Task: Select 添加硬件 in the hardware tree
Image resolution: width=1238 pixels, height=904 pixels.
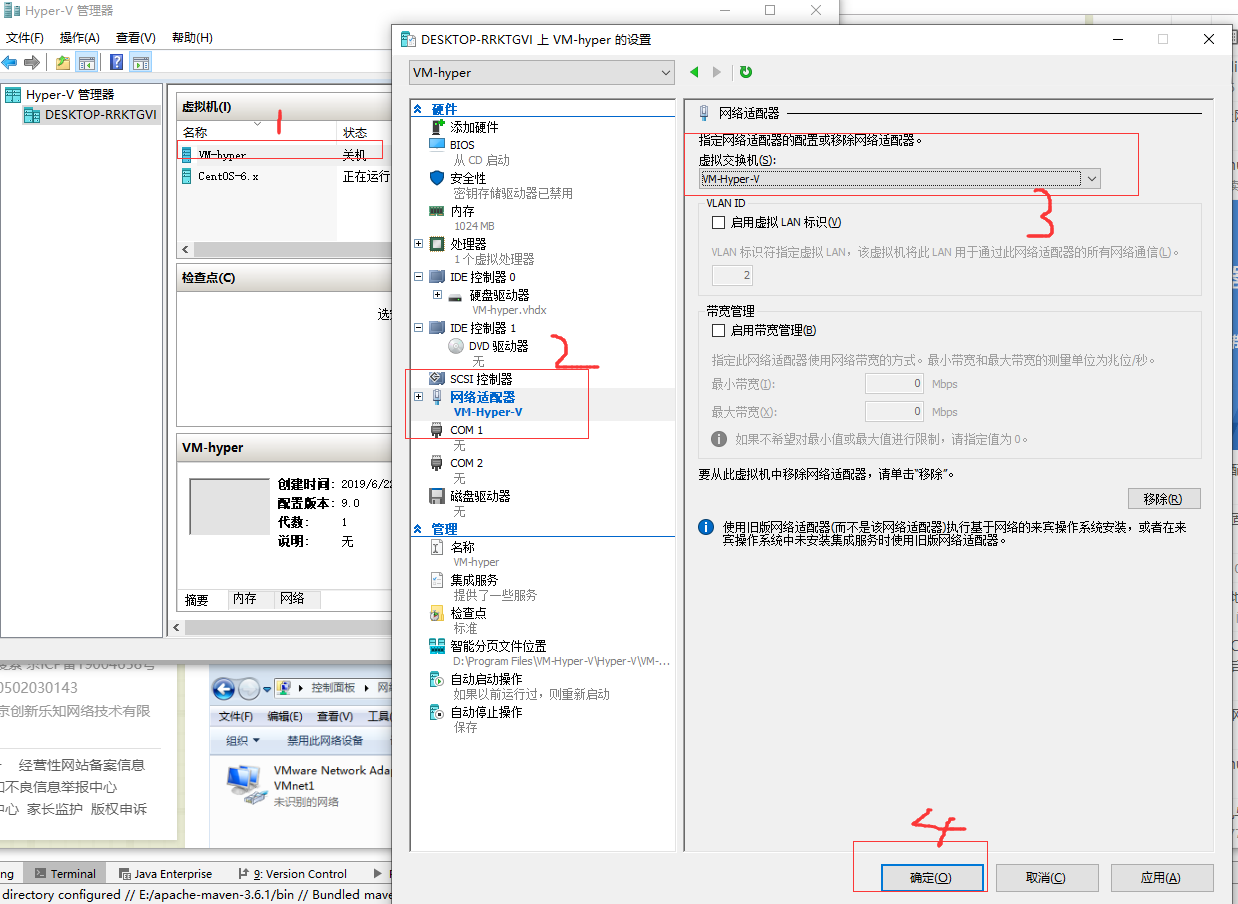Action: 474,127
